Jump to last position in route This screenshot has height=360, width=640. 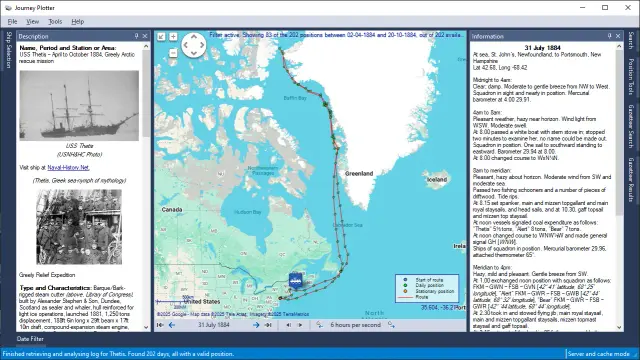[268, 325]
